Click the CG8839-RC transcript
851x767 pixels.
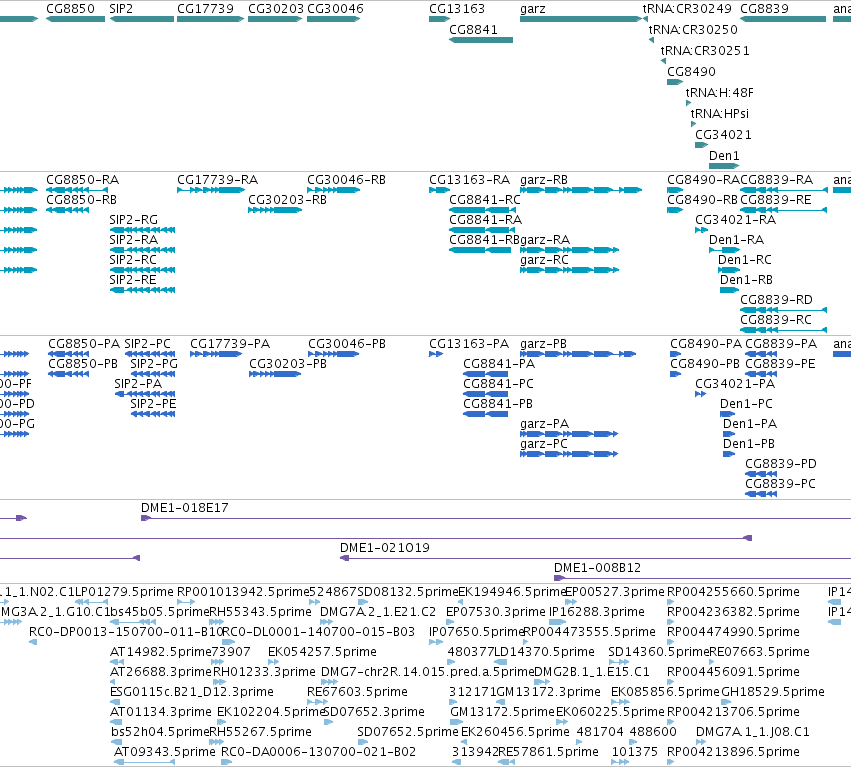point(784,330)
